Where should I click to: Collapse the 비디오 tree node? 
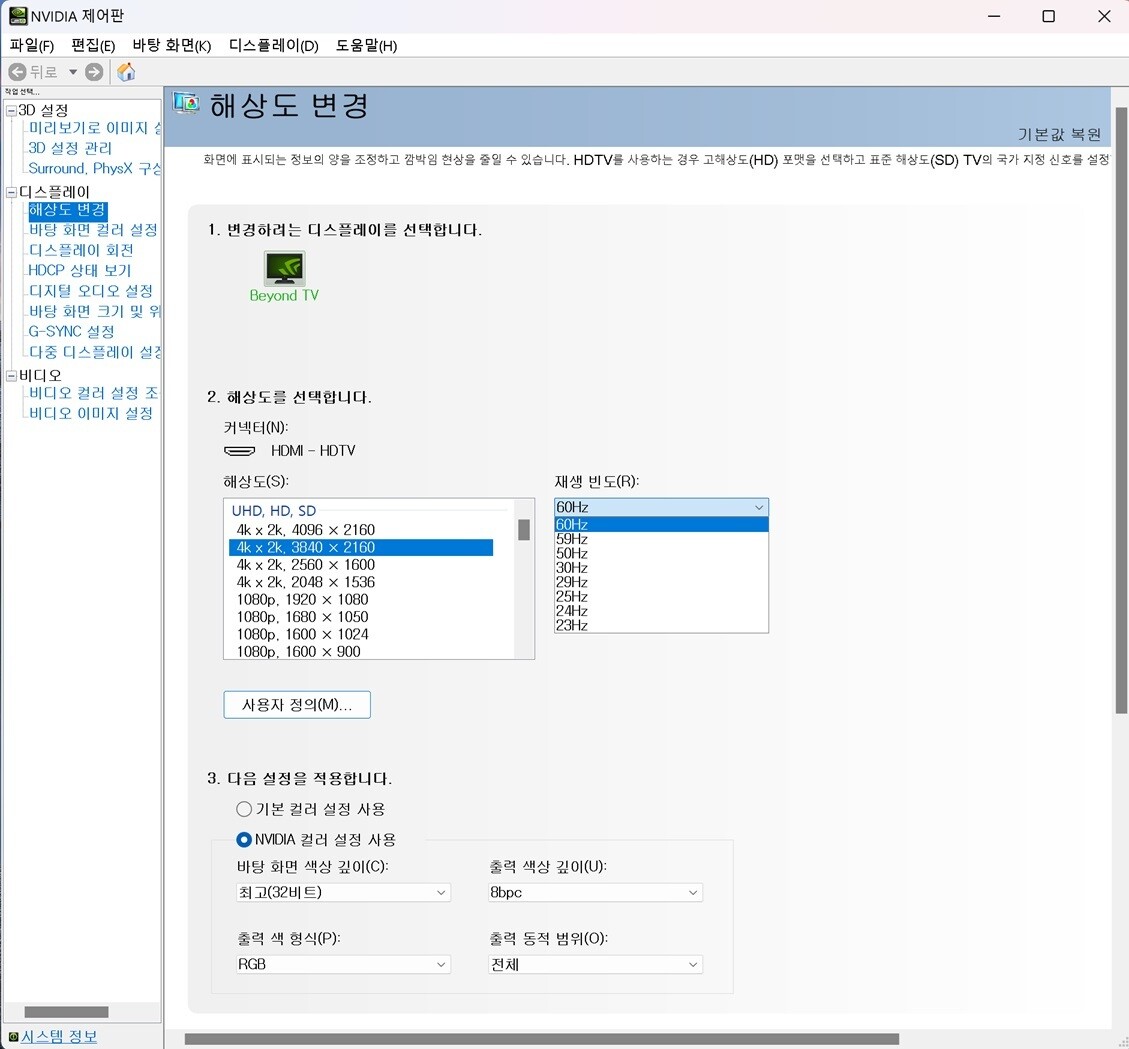pos(11,376)
